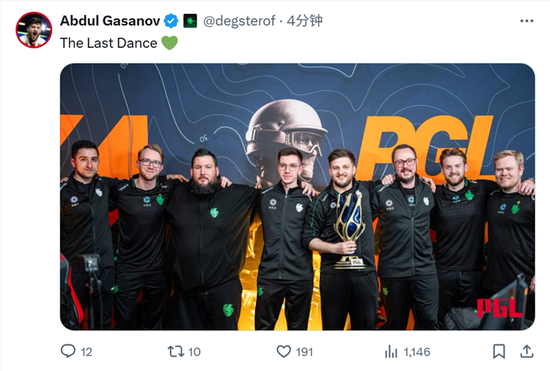
Task: Open the three-dot more options menu
Action: (x=526, y=21)
